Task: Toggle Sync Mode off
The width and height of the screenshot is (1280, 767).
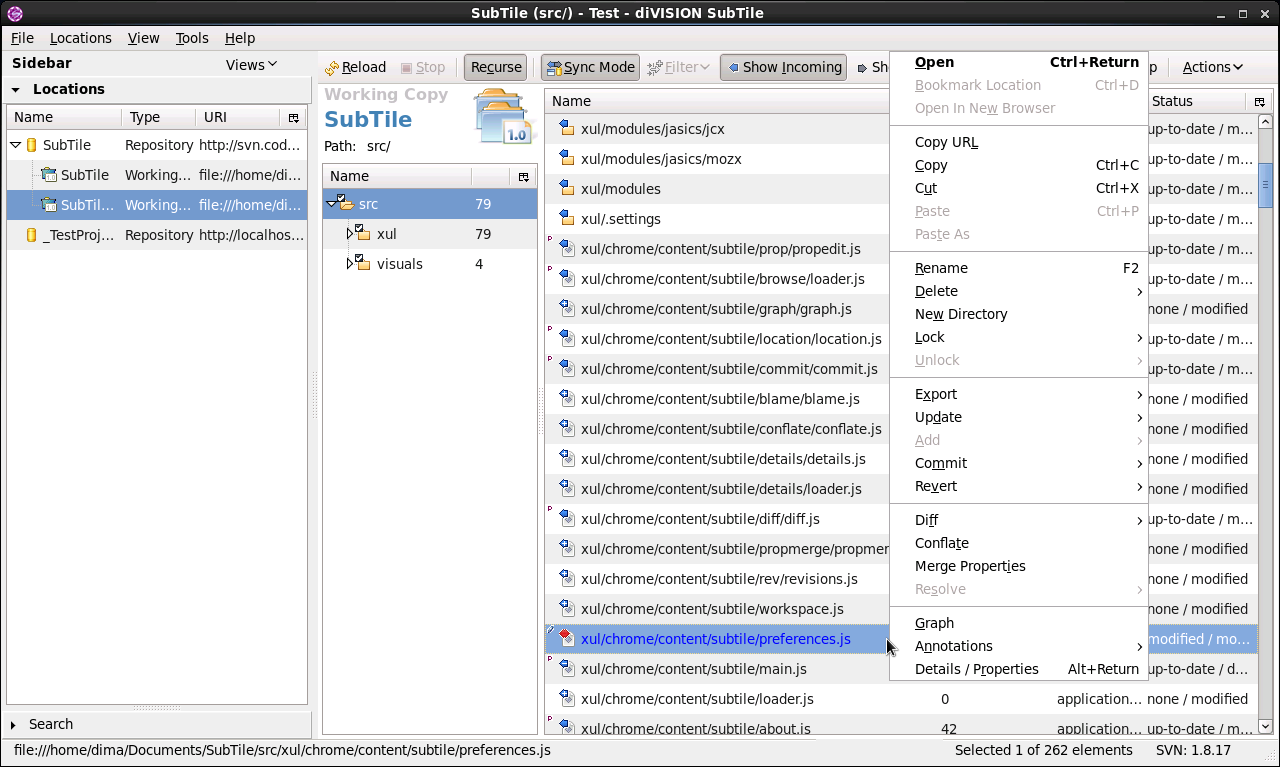Action: coord(590,66)
